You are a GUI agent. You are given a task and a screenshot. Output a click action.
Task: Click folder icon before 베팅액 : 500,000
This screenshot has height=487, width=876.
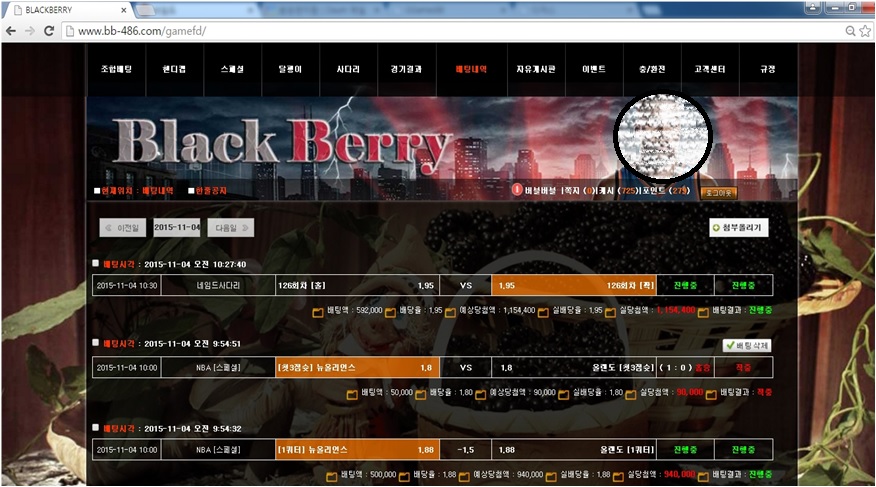[x=332, y=477]
